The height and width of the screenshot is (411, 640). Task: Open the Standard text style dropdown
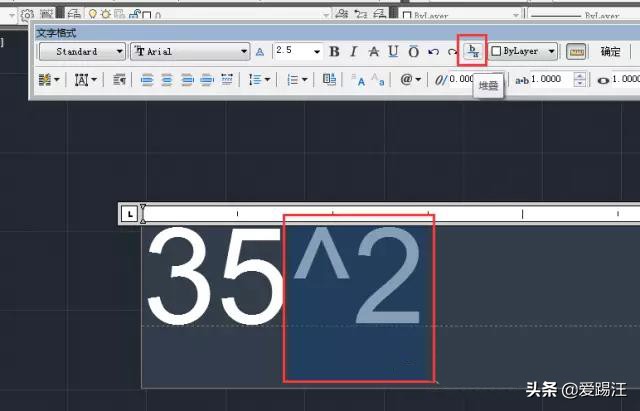pyautogui.click(x=82, y=52)
